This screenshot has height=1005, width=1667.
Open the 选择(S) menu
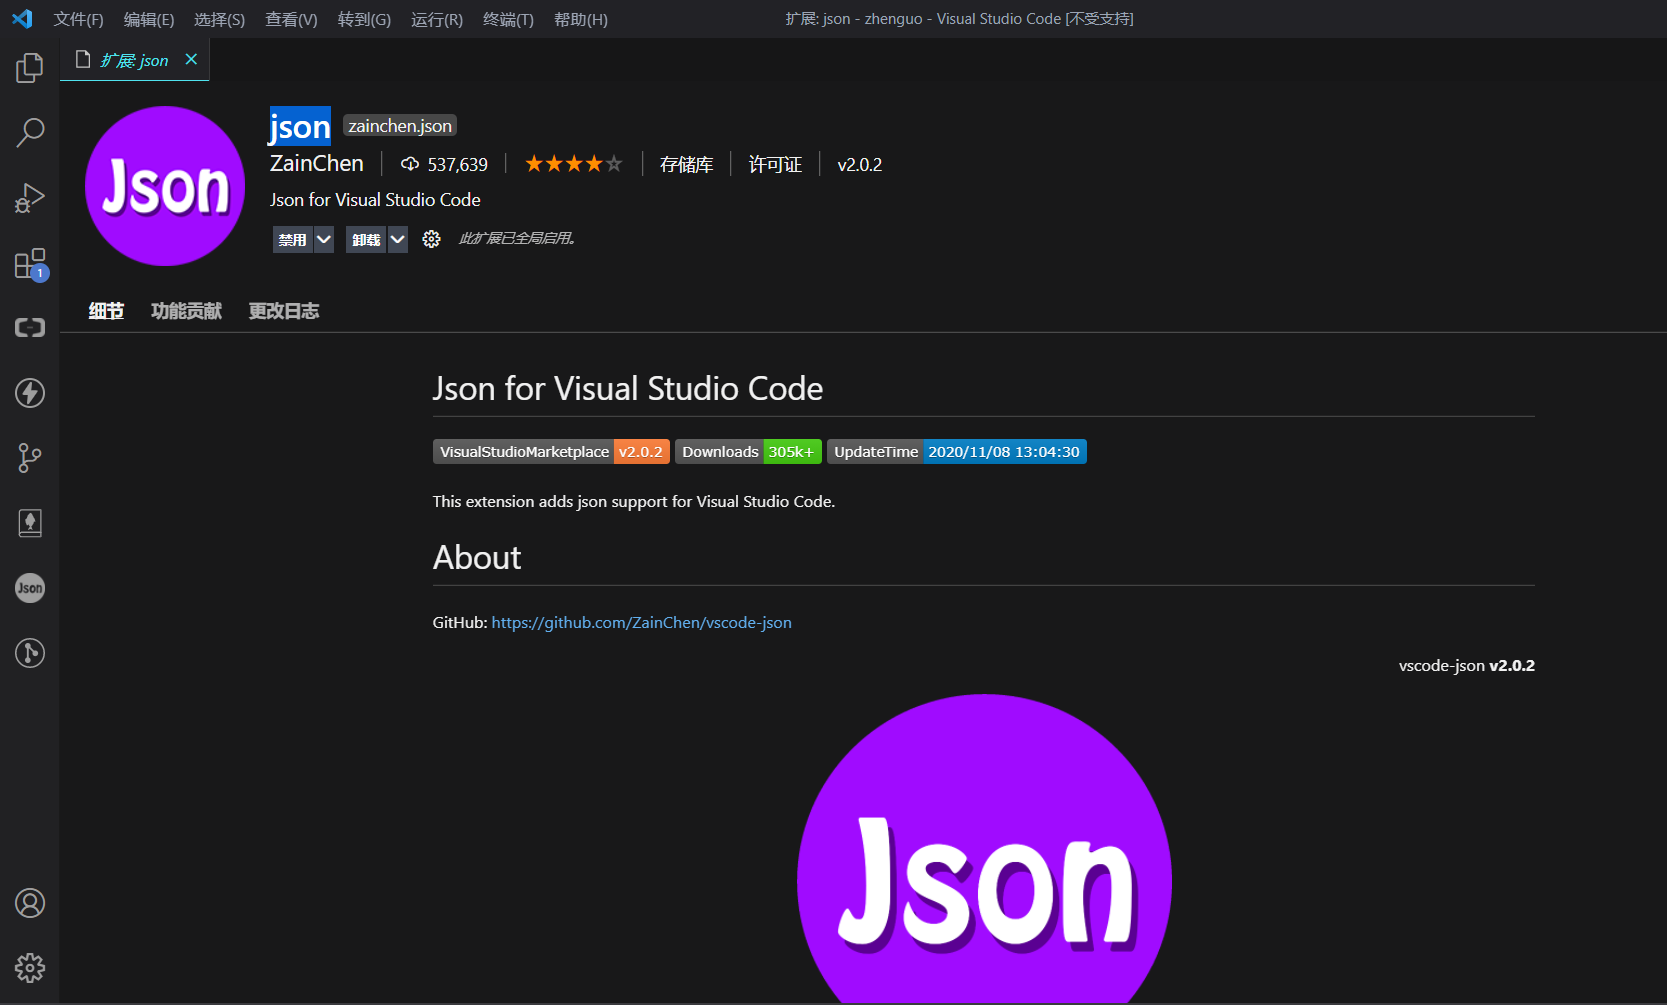coord(219,19)
